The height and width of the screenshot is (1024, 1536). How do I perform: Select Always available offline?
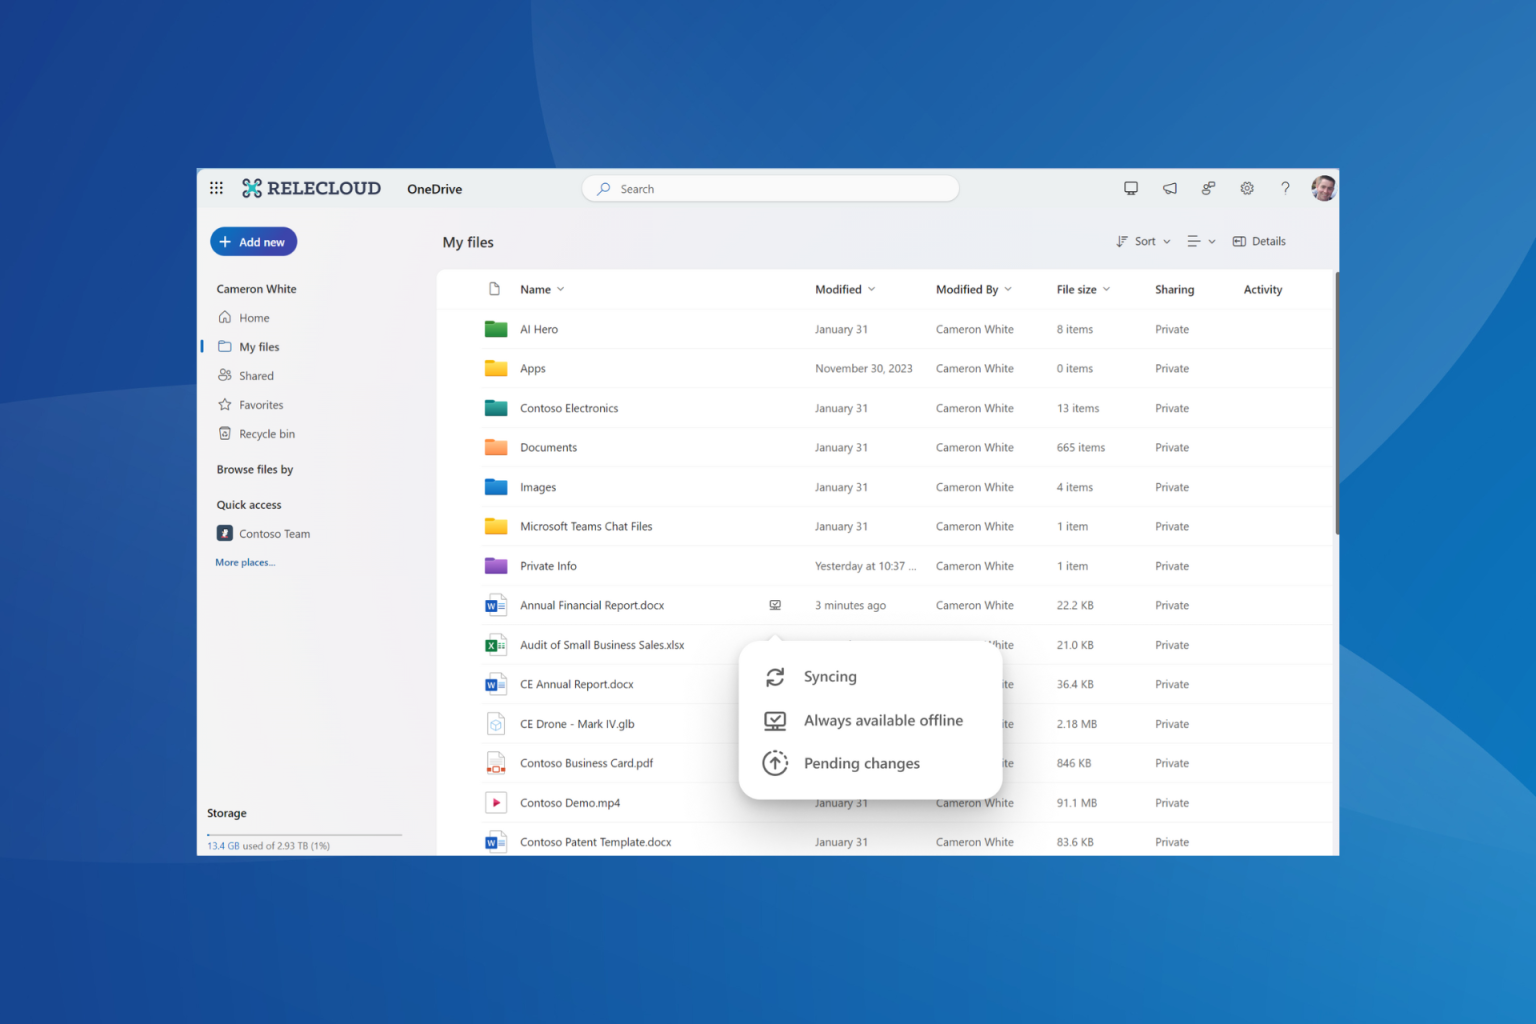883,720
